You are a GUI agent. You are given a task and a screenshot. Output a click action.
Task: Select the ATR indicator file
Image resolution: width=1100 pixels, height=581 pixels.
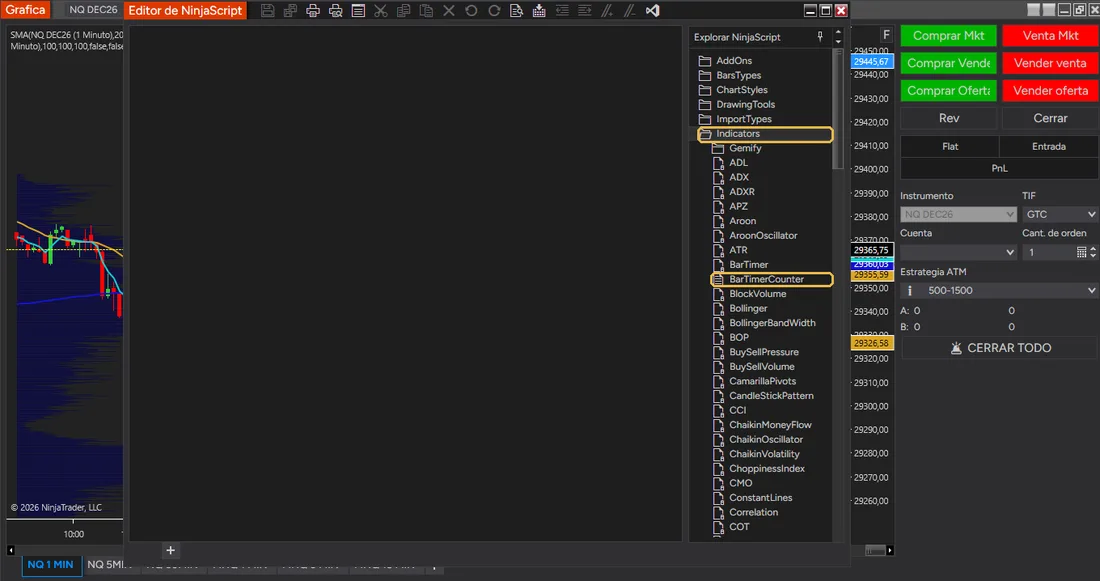click(x=738, y=250)
